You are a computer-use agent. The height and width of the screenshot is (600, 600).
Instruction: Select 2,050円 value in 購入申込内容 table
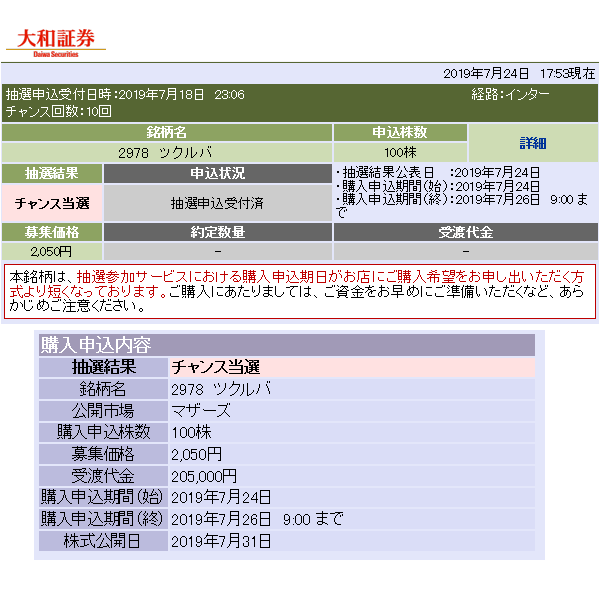[x=352, y=454]
